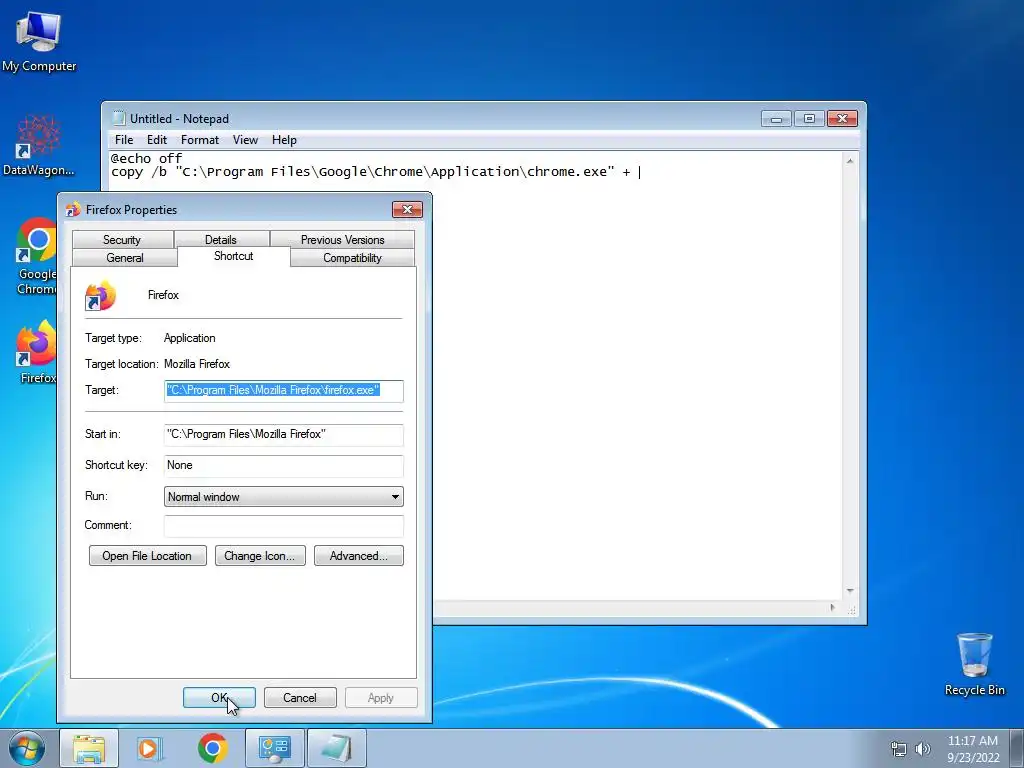The height and width of the screenshot is (768, 1024).
Task: Open the Previous Versions tab
Action: pyautogui.click(x=342, y=240)
